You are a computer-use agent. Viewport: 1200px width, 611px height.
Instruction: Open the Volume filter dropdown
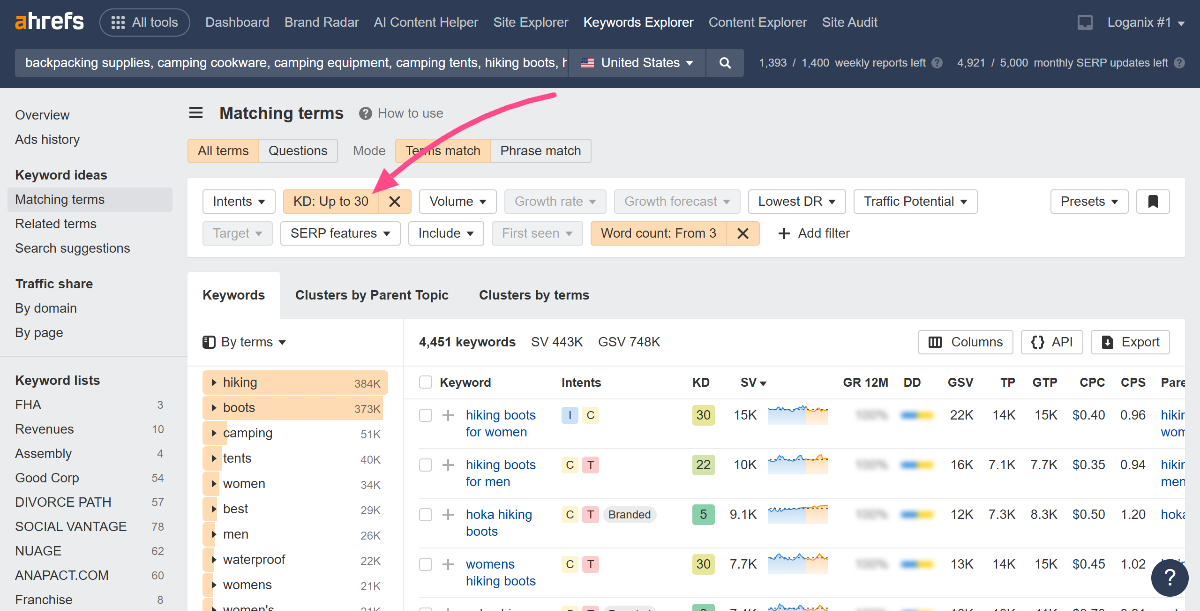point(458,201)
